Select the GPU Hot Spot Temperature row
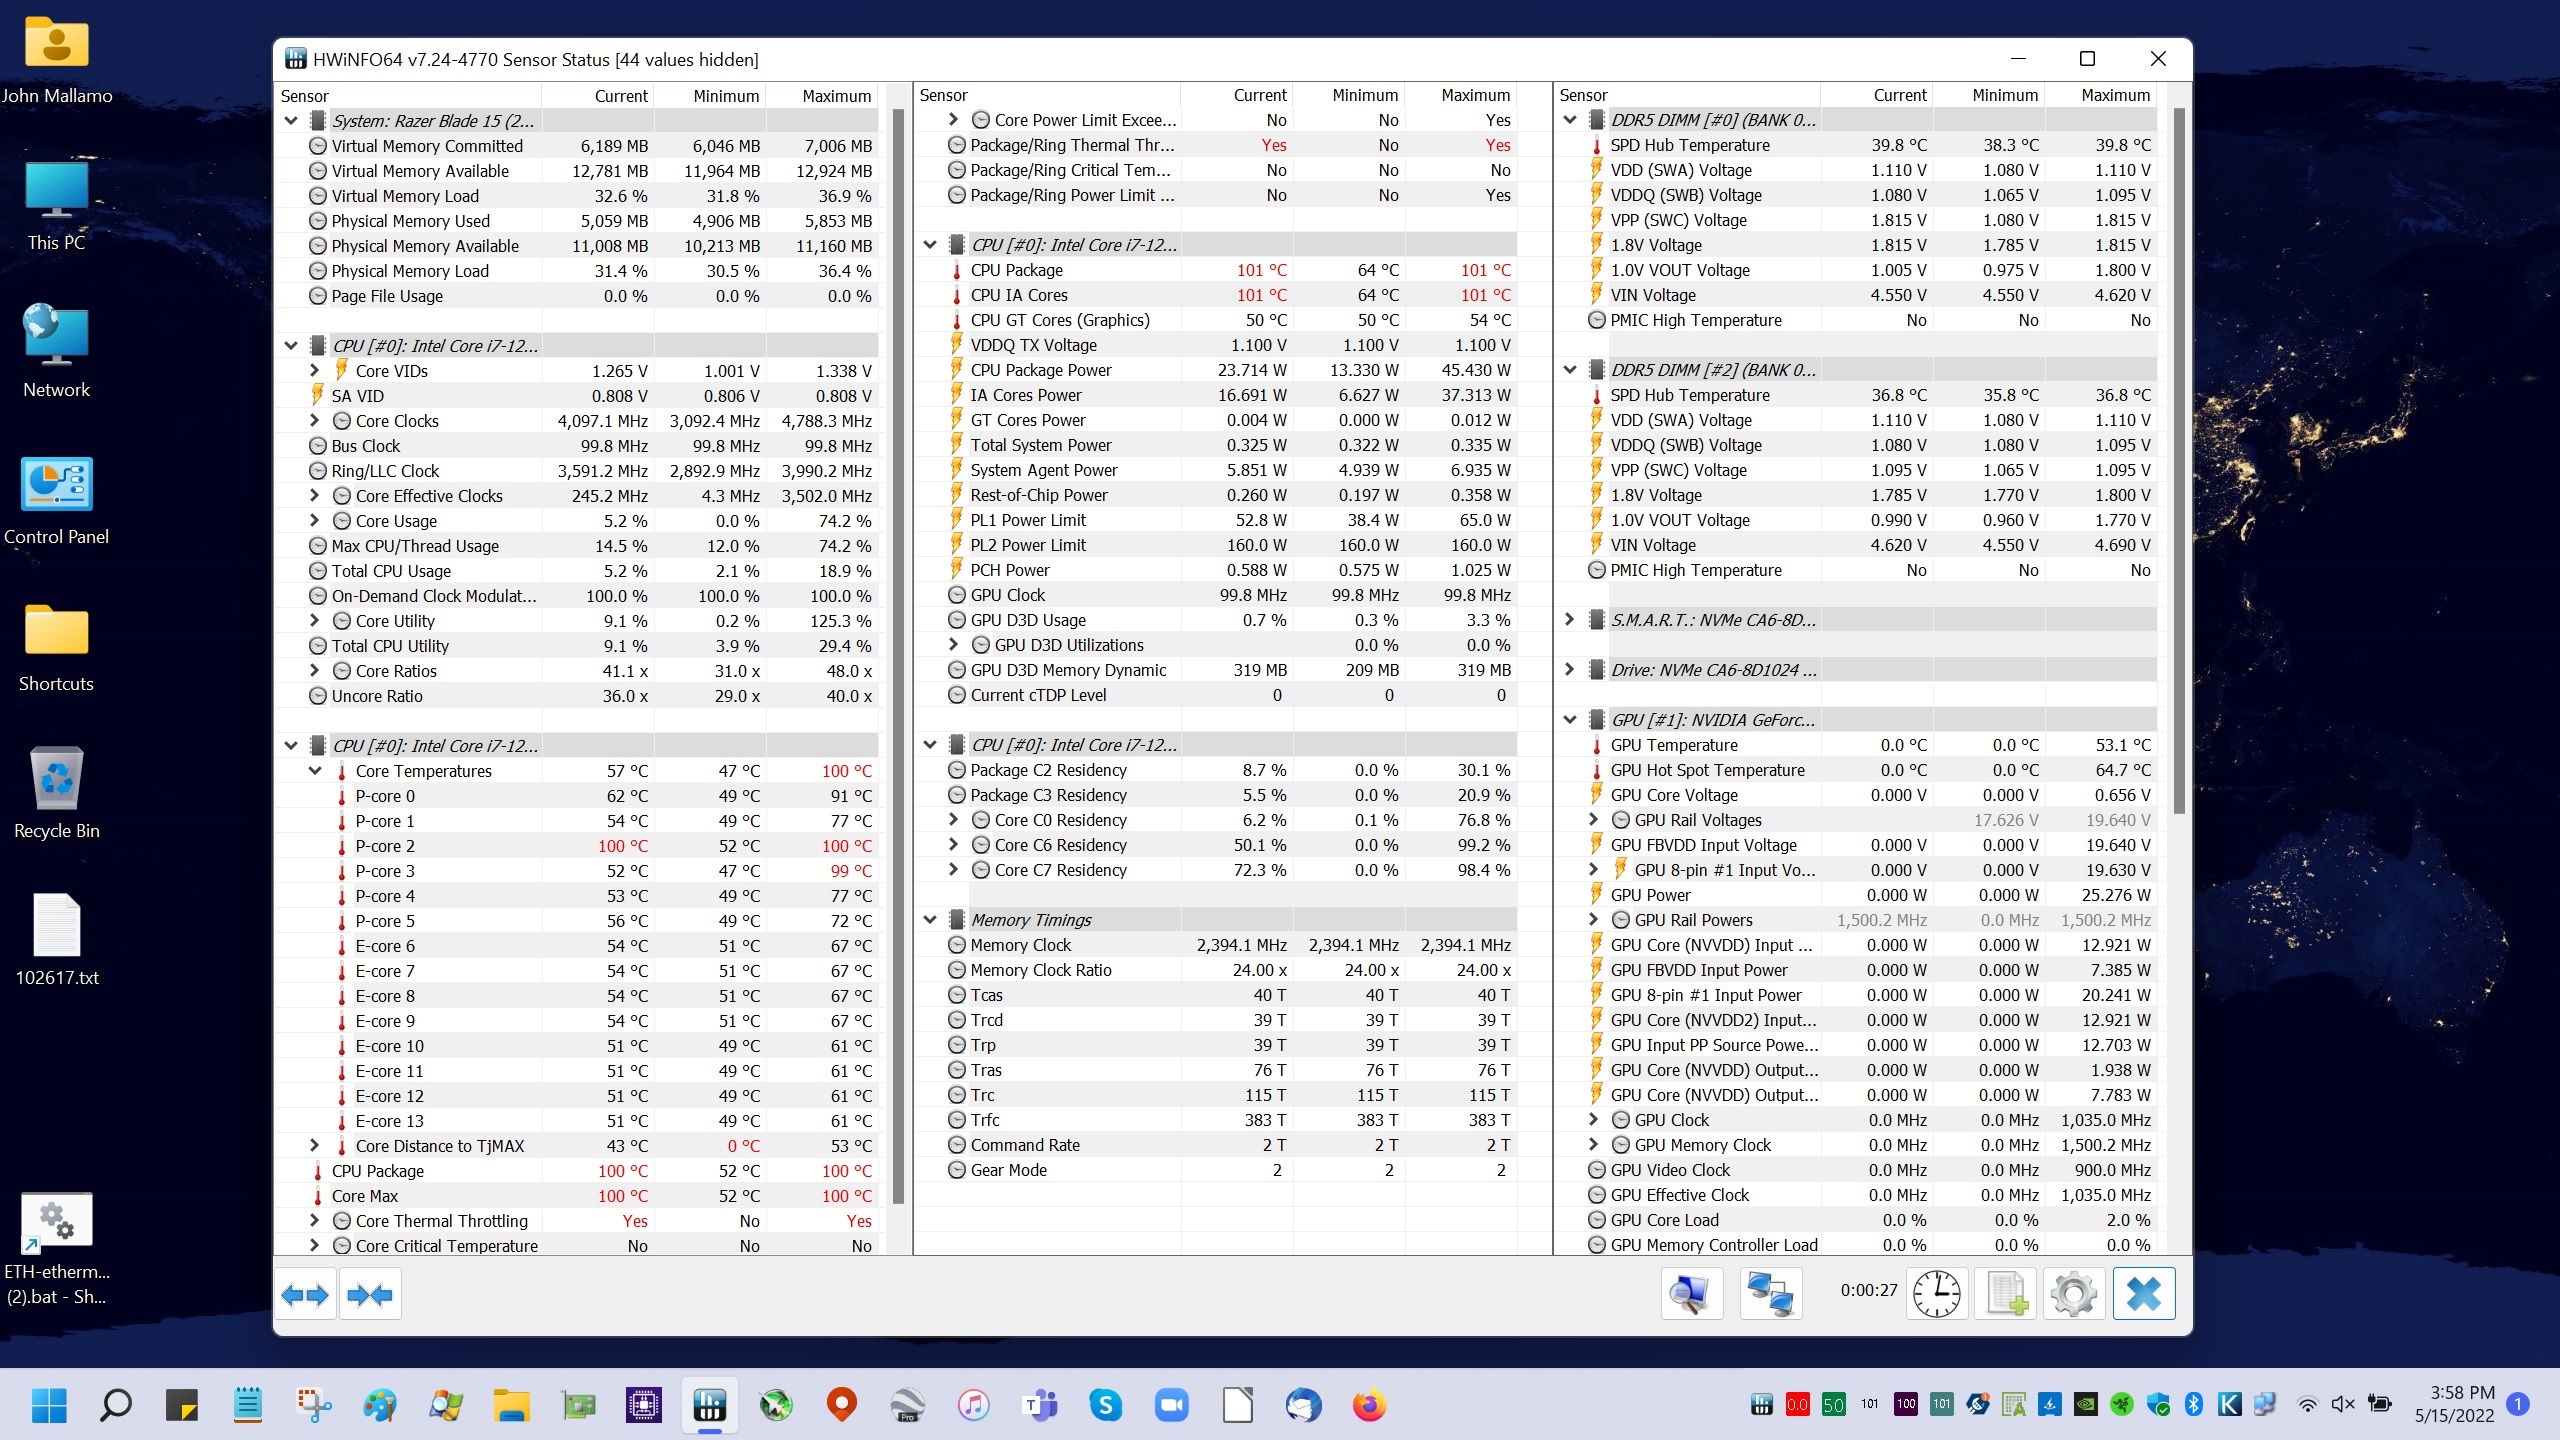 coord(1869,770)
